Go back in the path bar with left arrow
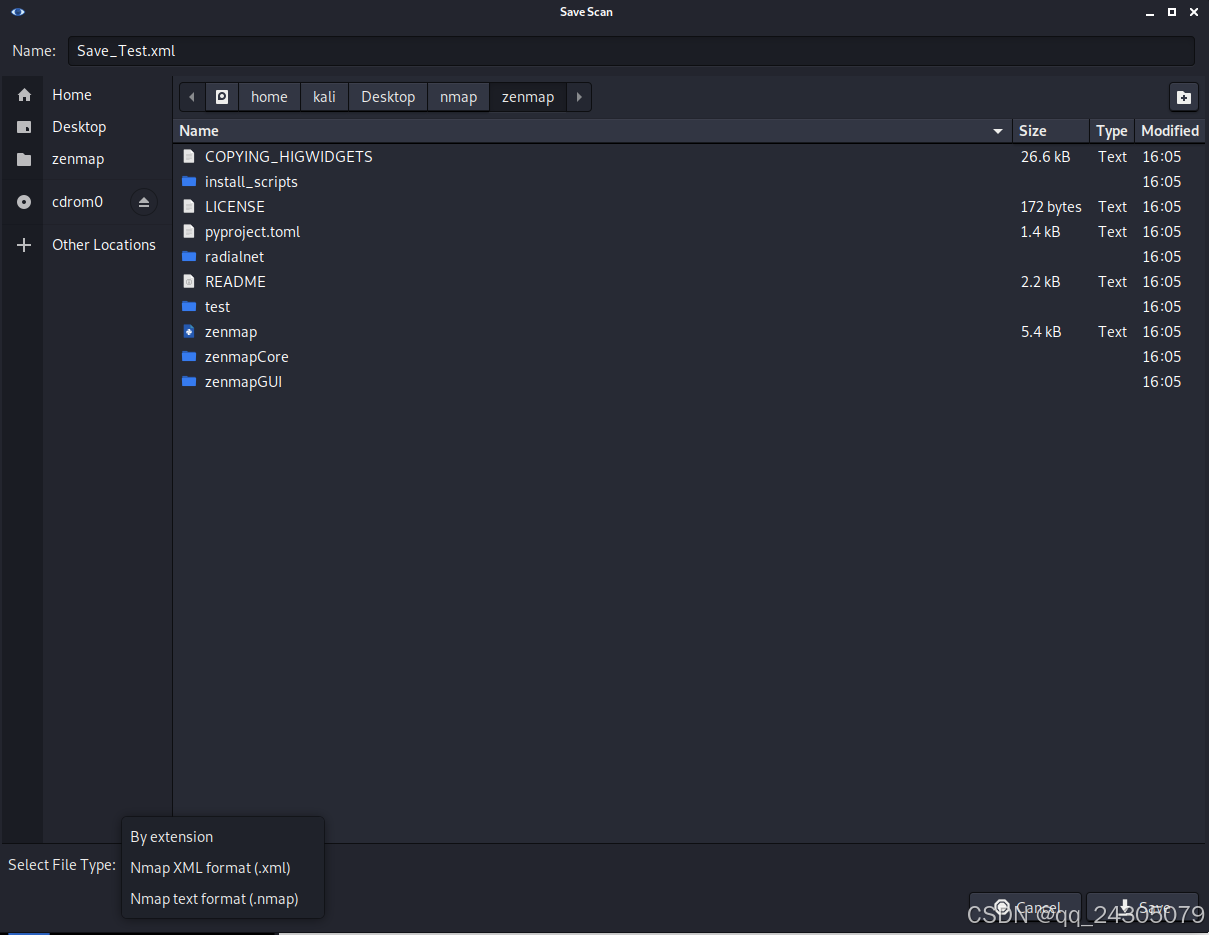The width and height of the screenshot is (1209, 935). (192, 97)
